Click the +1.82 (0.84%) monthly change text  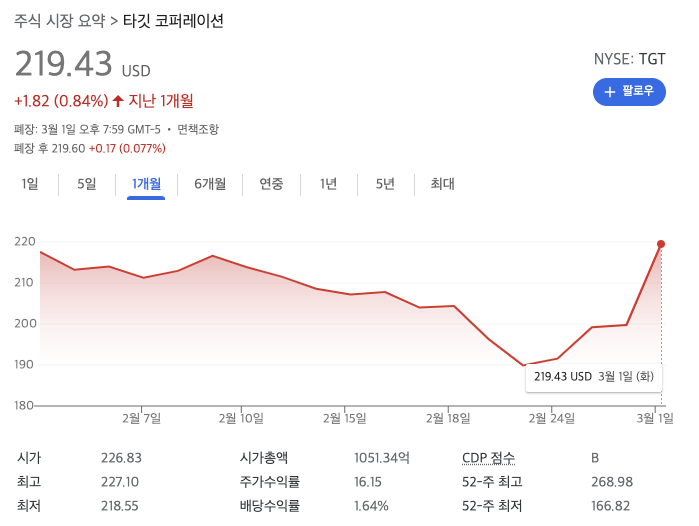pyautogui.click(x=61, y=101)
